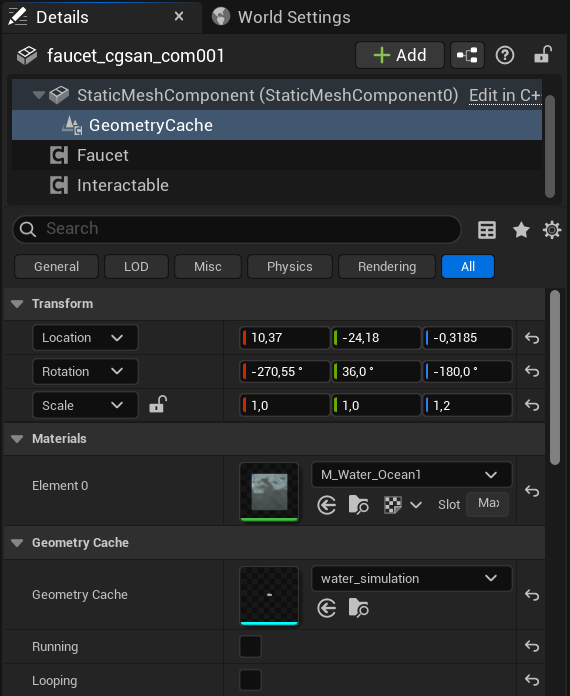Reset Looping to default
This screenshot has width=570, height=696.
click(532, 680)
